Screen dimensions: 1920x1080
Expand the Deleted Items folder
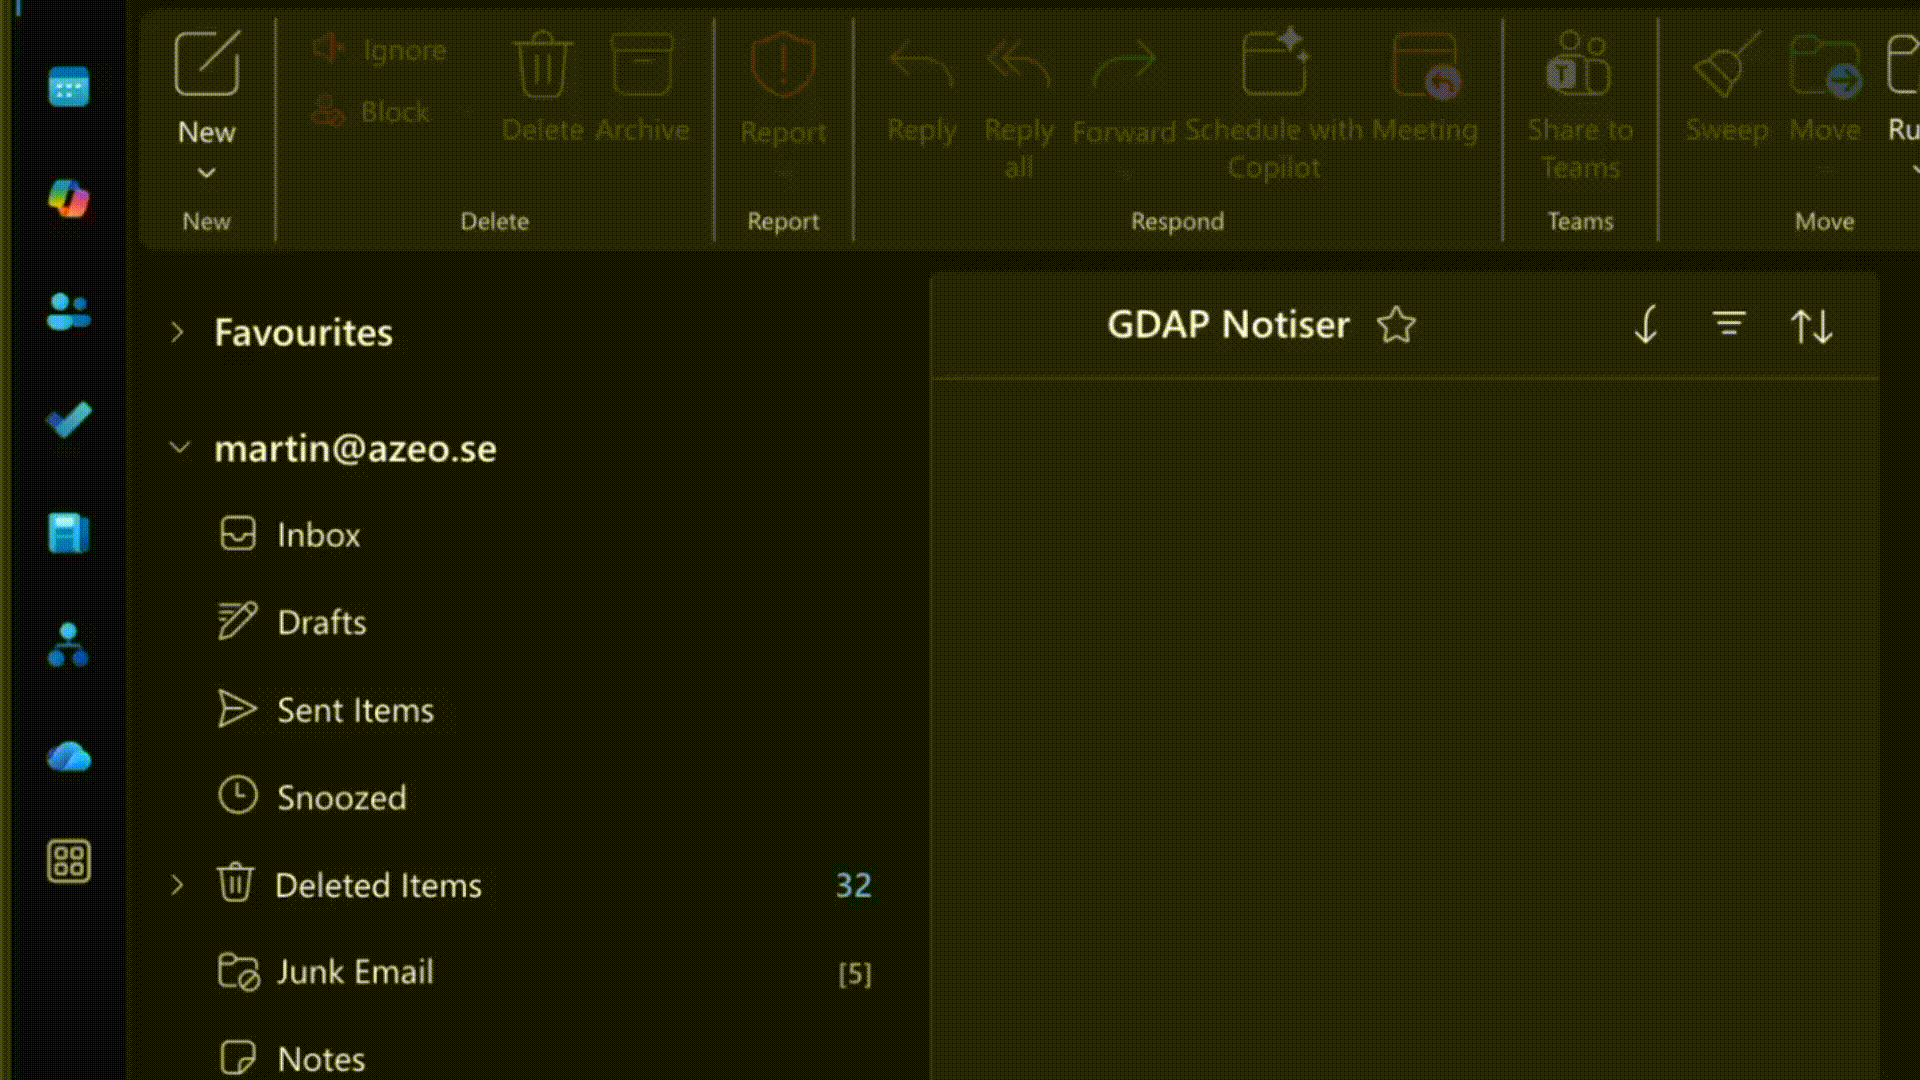coord(177,885)
